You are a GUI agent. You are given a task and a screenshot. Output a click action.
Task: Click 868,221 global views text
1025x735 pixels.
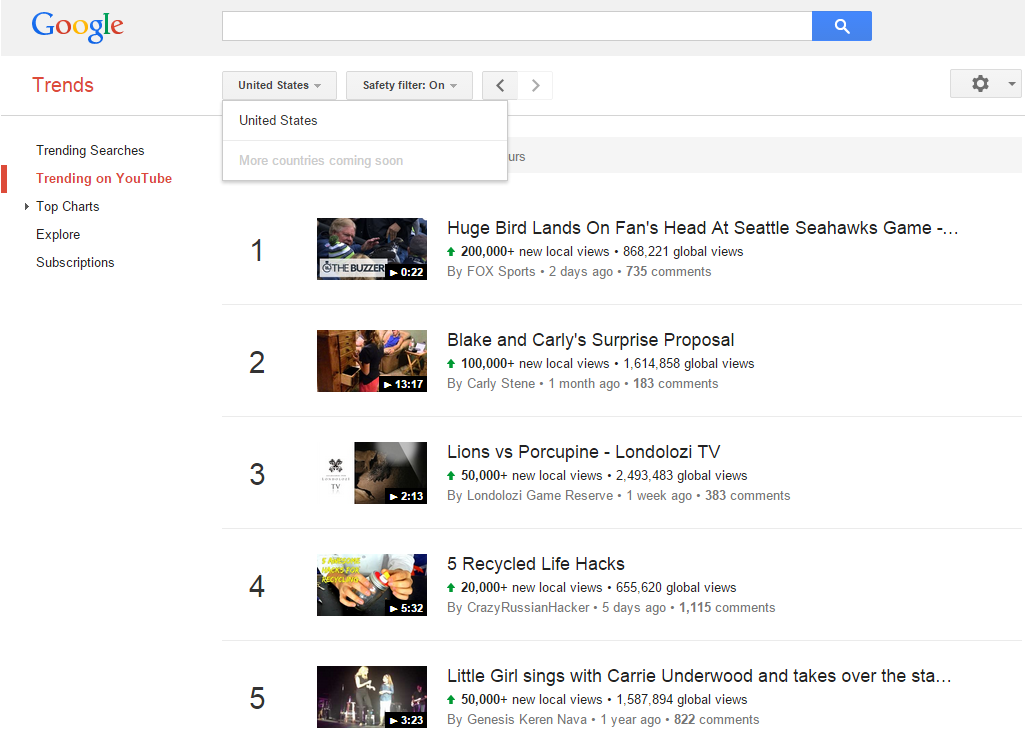click(x=683, y=252)
